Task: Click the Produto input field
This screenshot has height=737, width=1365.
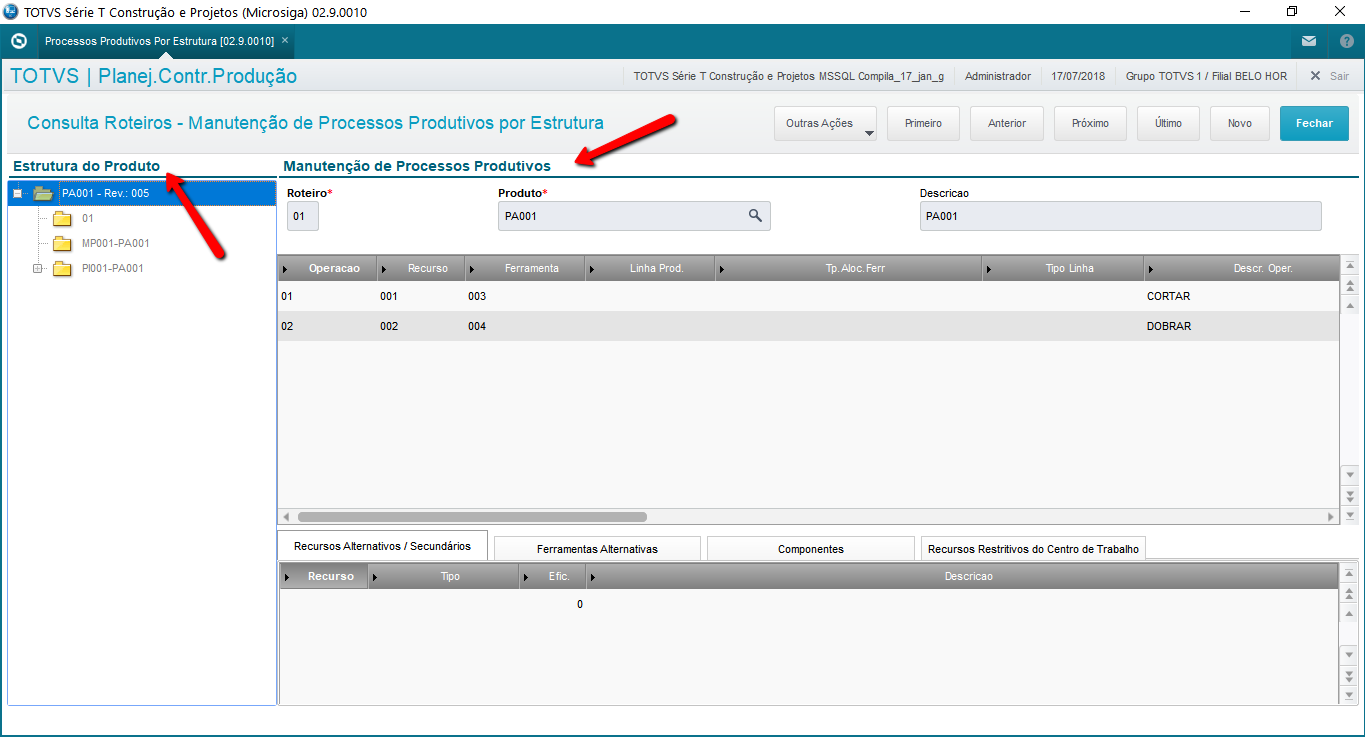Action: click(634, 216)
